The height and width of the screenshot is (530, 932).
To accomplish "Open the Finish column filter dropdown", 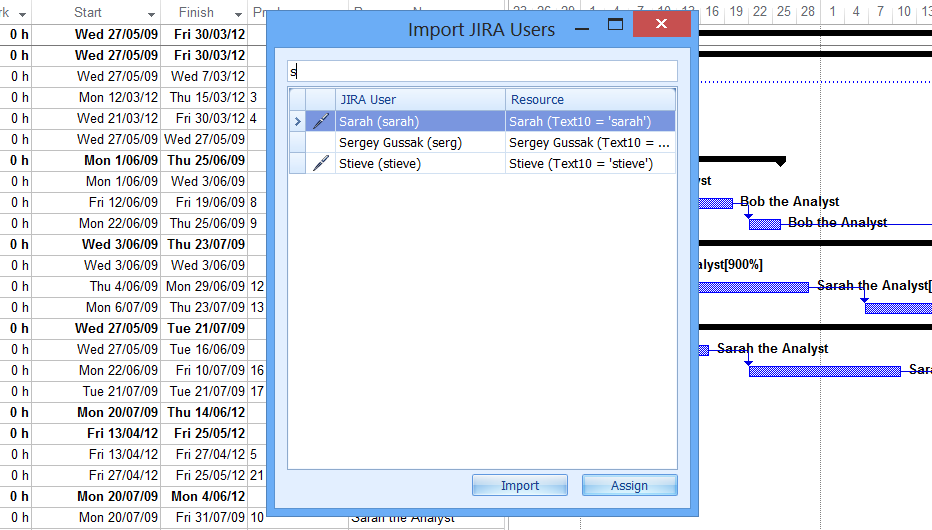I will click(238, 14).
